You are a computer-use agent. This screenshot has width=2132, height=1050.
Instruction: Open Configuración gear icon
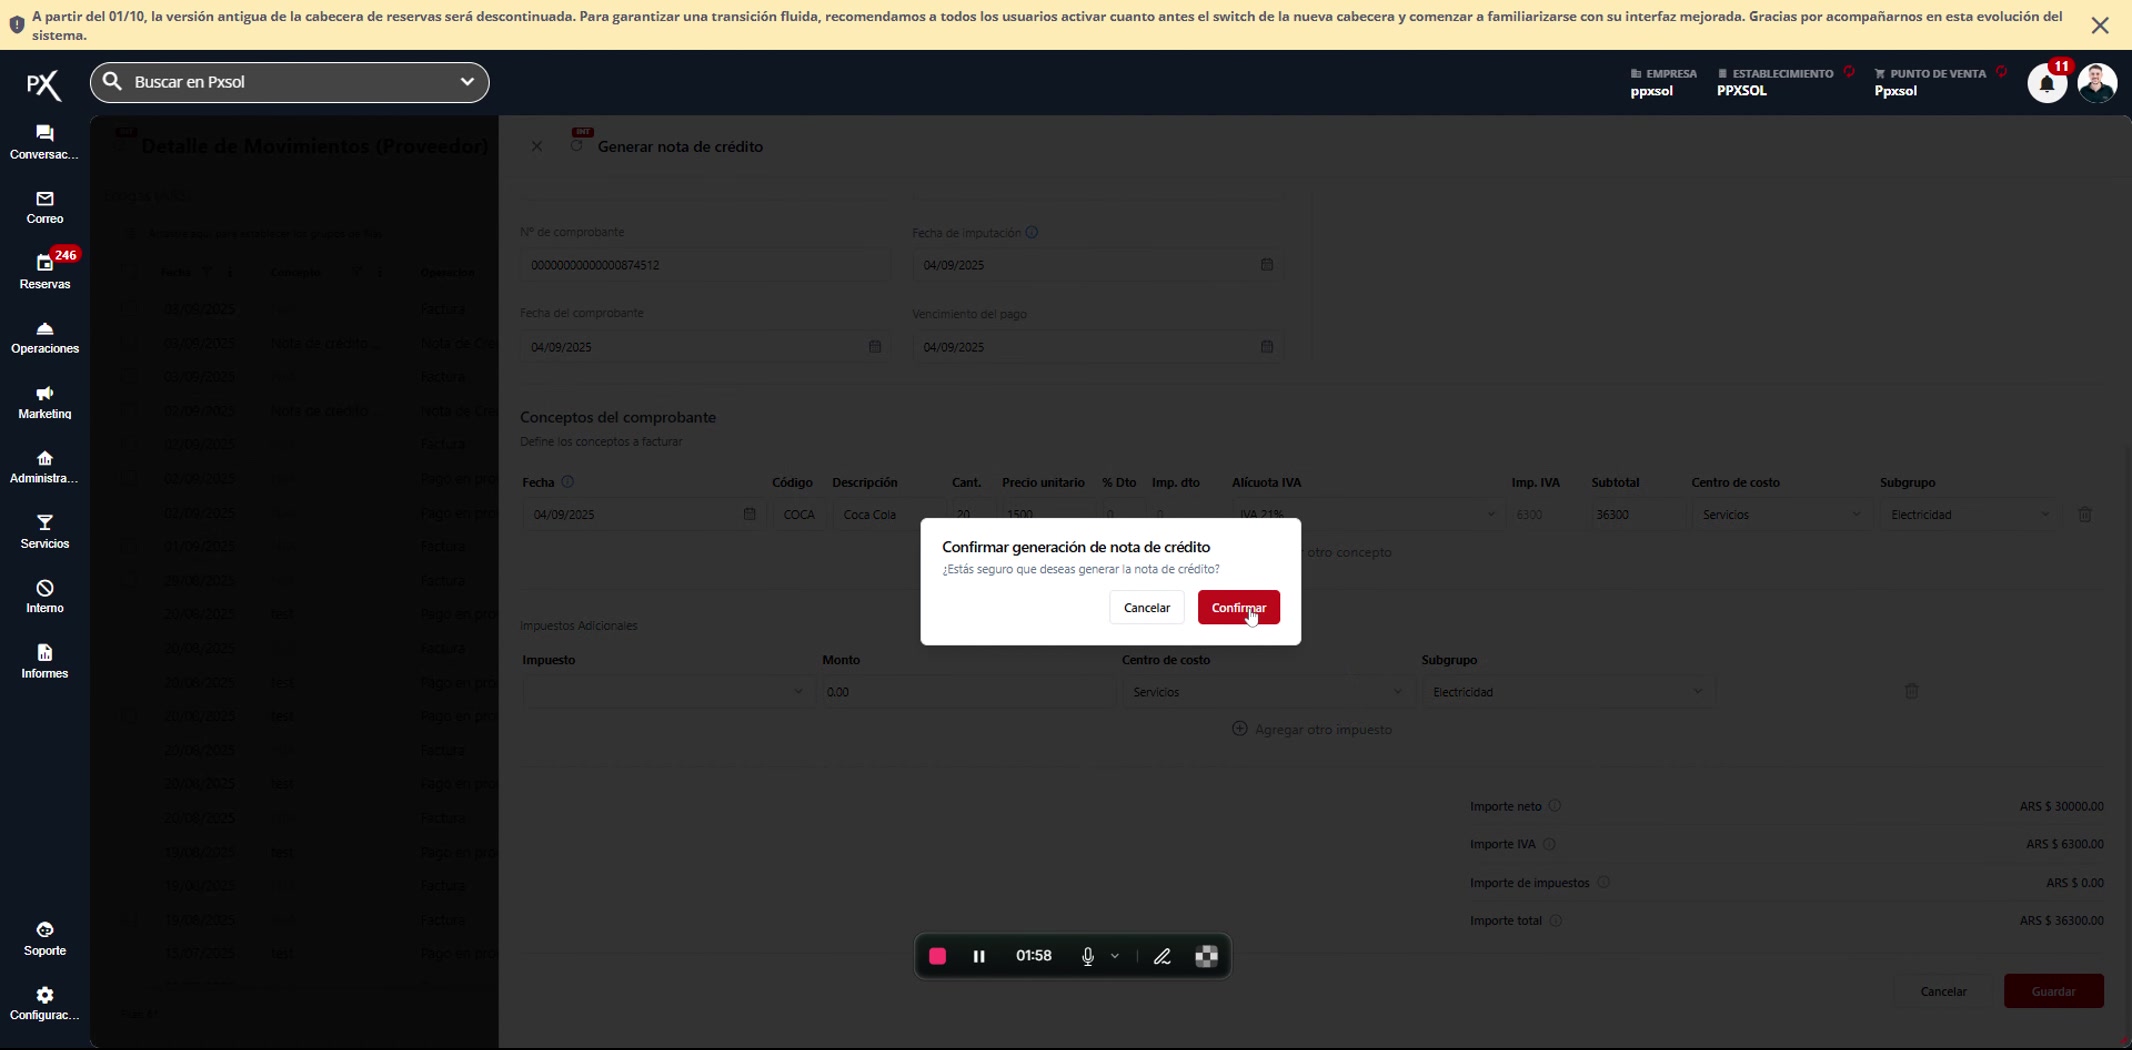[x=44, y=1003]
